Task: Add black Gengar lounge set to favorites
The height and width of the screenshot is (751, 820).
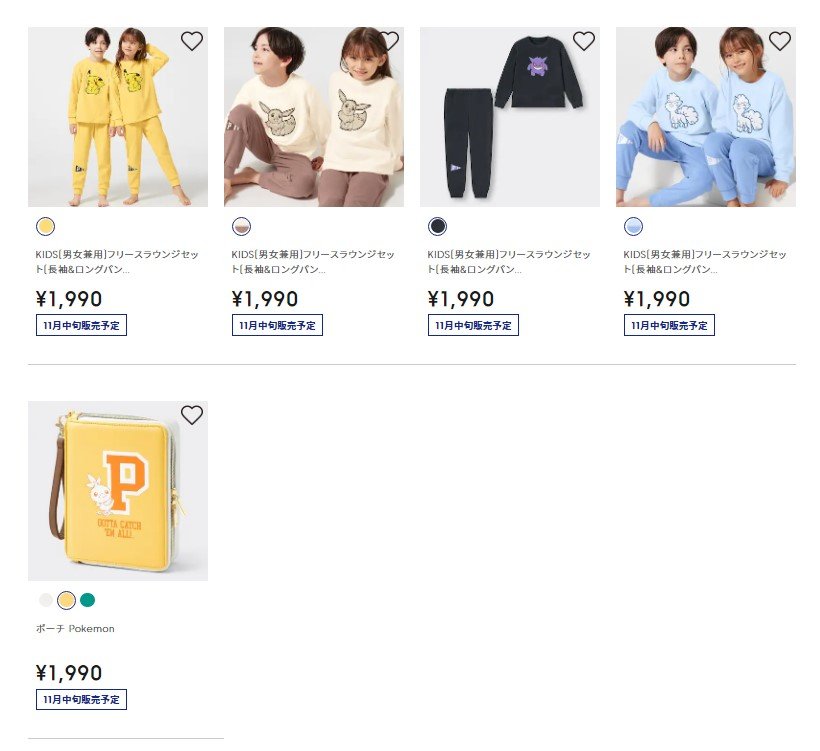Action: tap(584, 41)
